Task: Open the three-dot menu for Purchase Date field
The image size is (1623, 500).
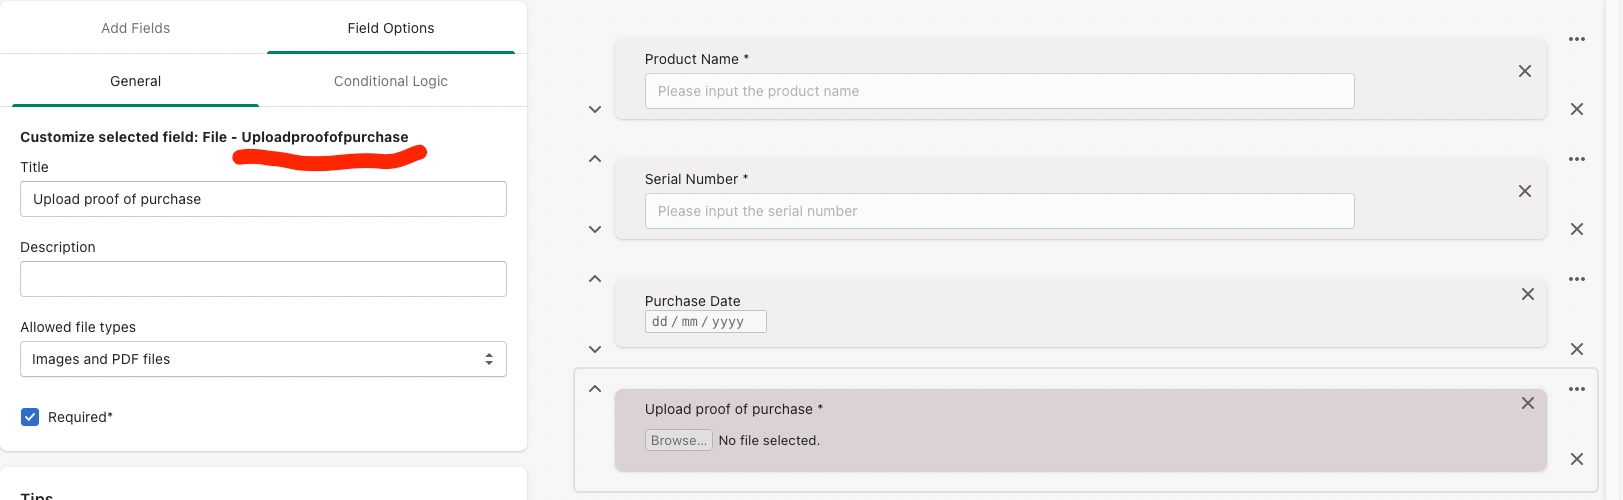Action: 1576,279
